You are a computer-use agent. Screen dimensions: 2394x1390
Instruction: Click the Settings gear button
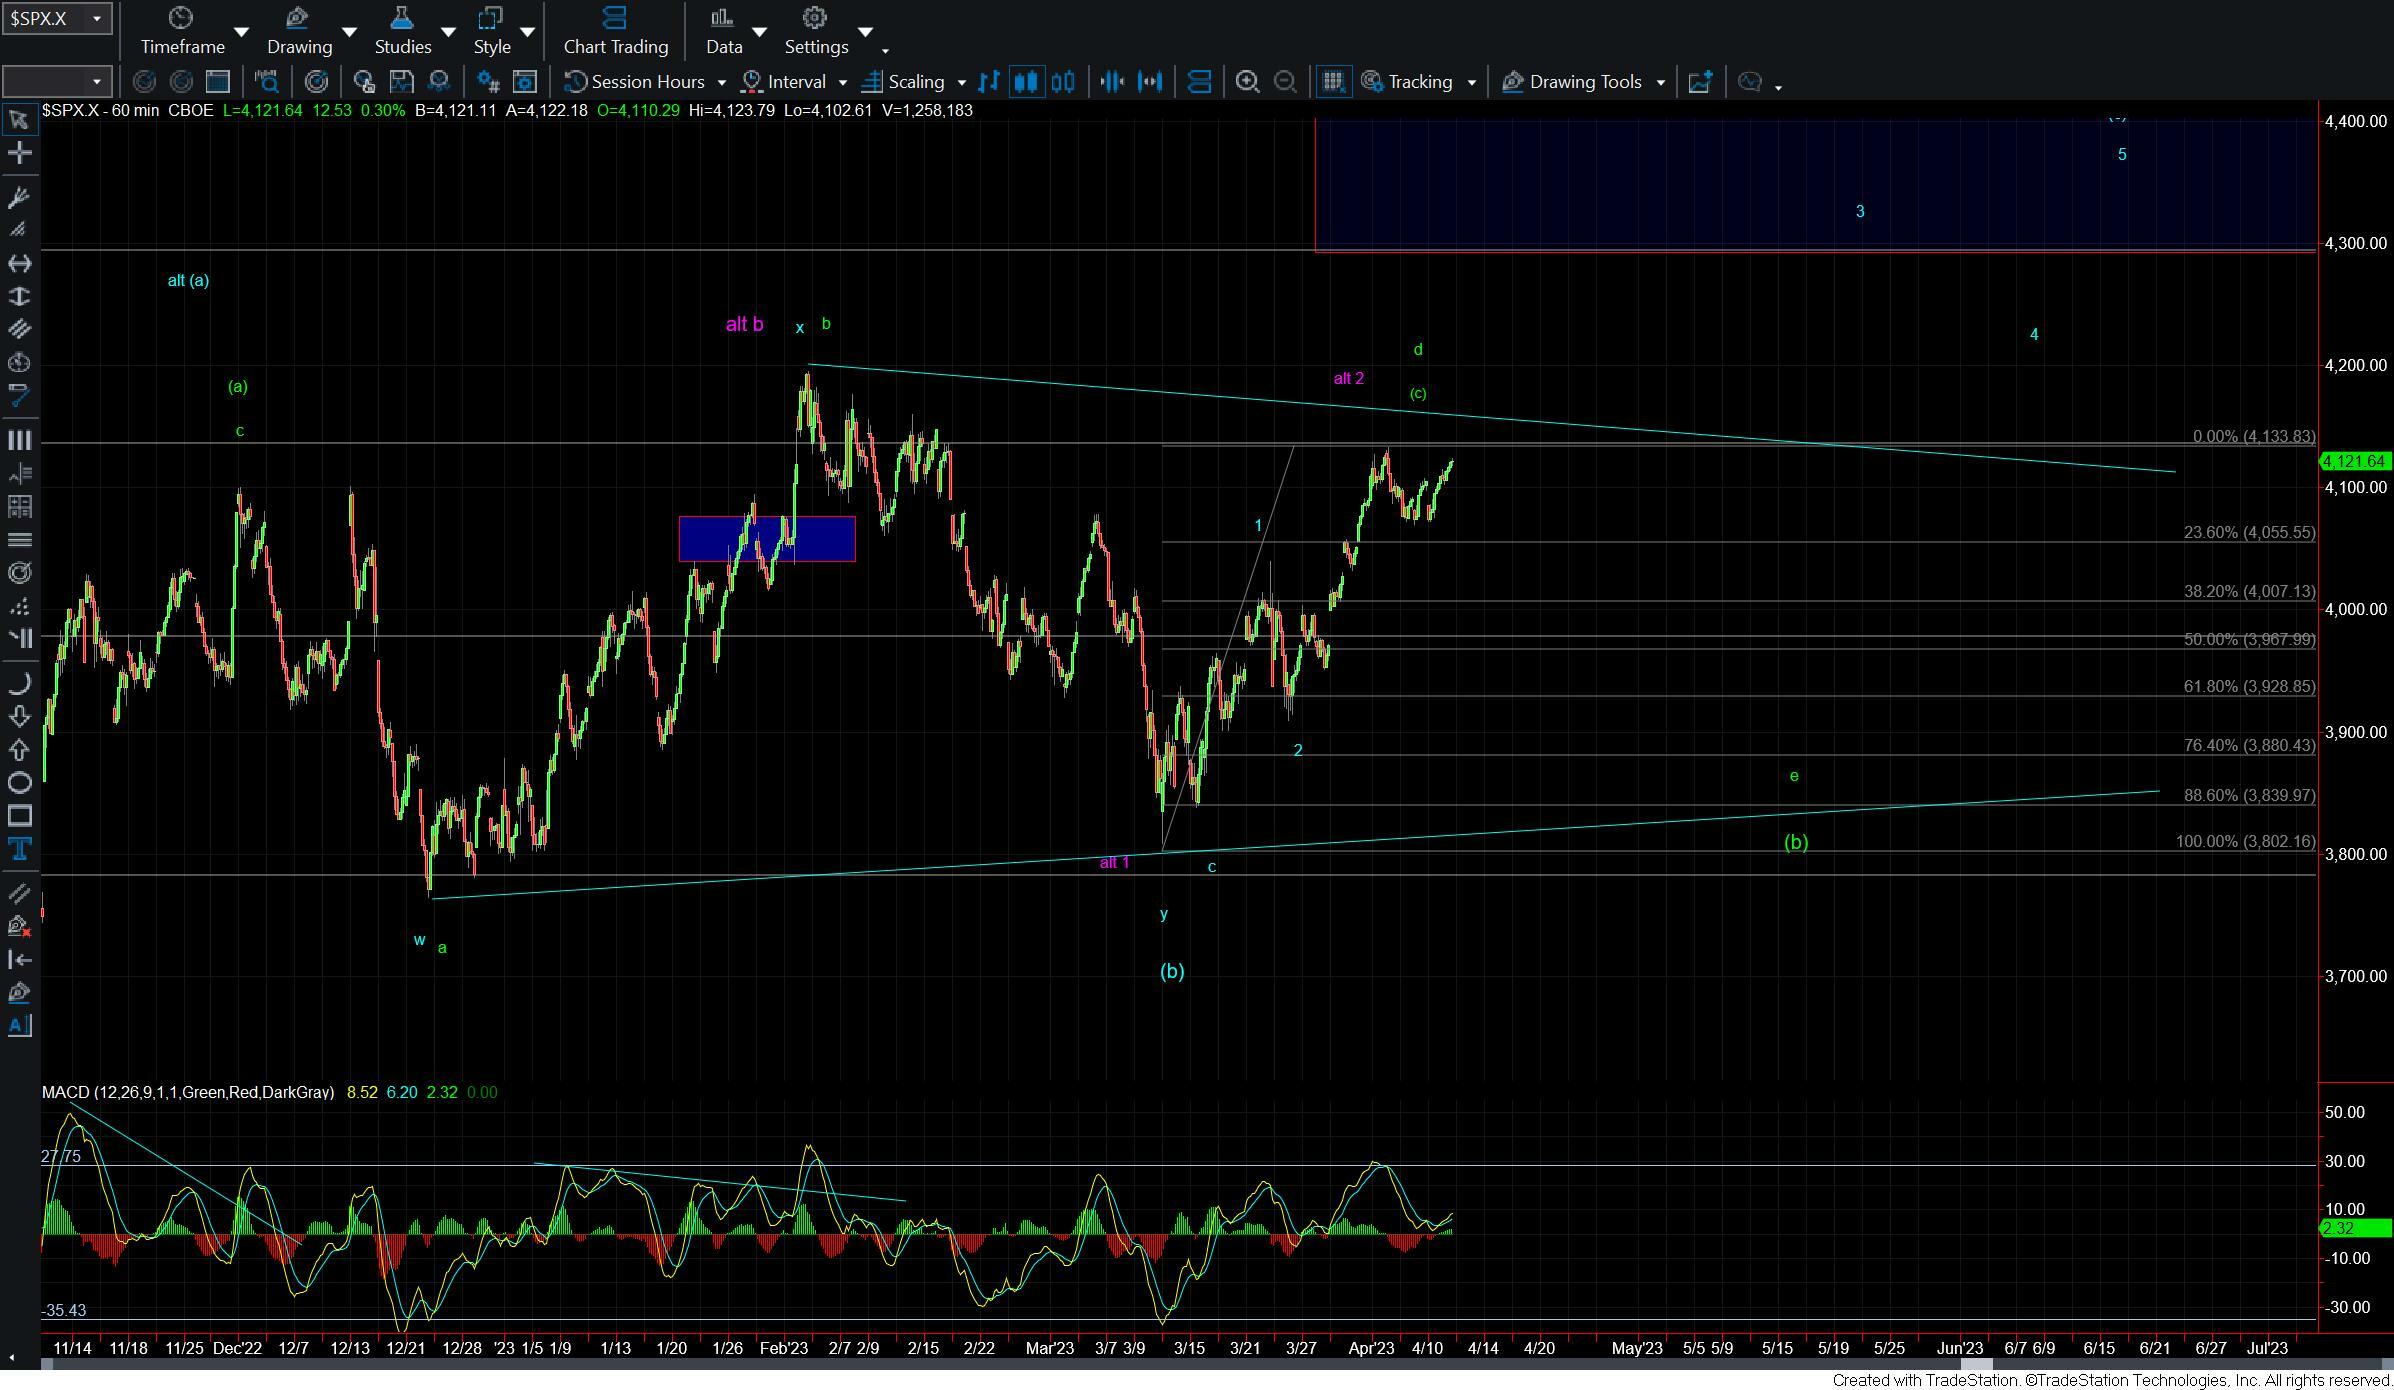[x=816, y=31]
